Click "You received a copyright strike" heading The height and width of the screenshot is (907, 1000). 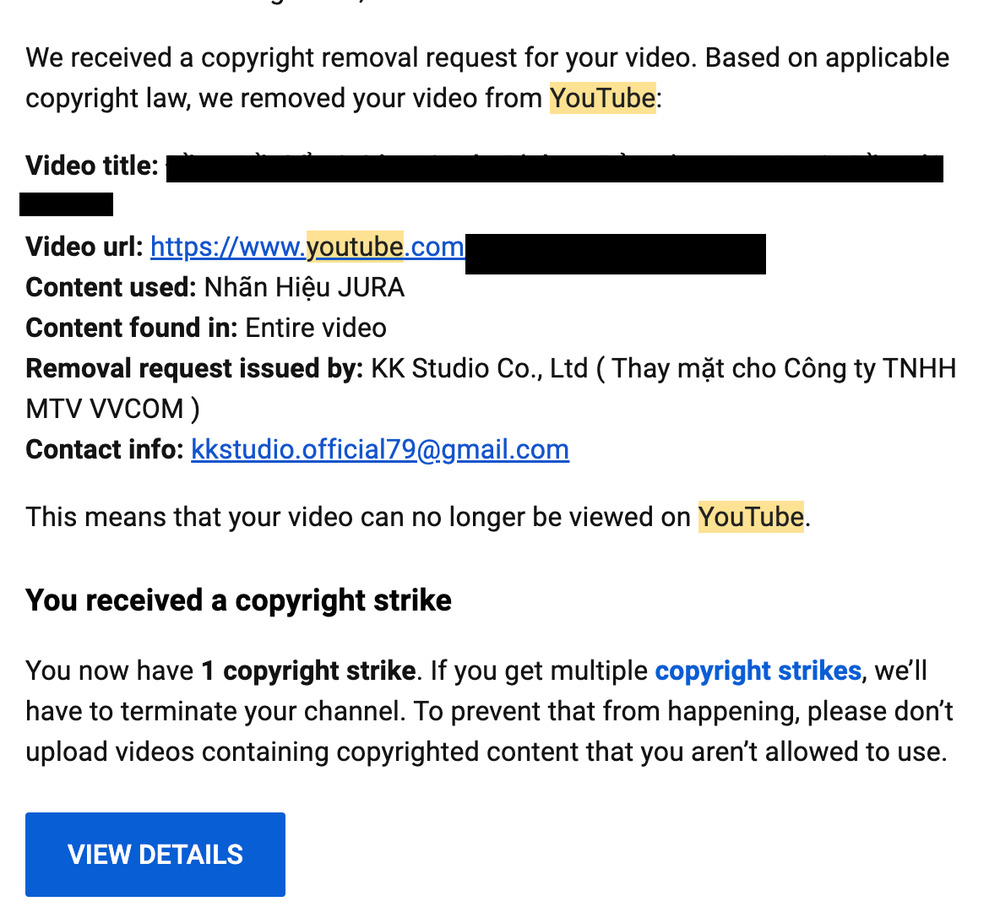(x=239, y=600)
